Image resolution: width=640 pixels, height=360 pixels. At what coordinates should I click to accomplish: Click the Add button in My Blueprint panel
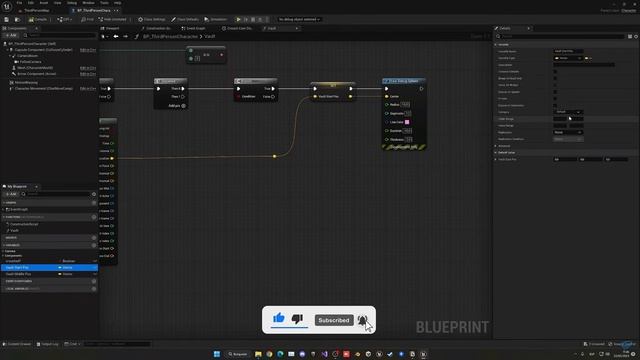pos(11,194)
